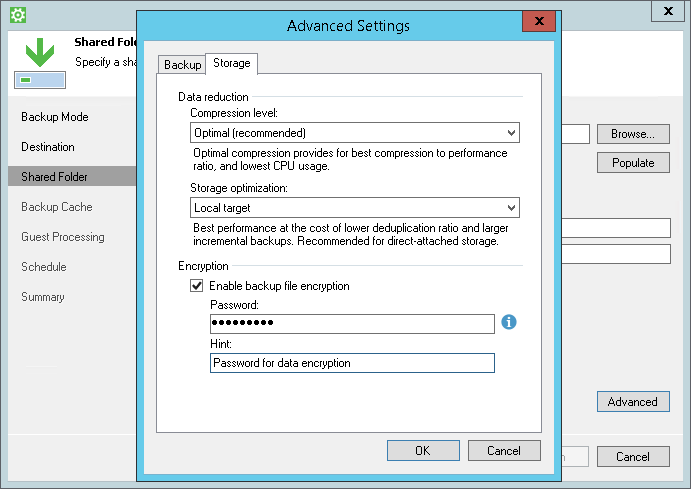The width and height of the screenshot is (691, 489).
Task: Click the Browse... button in wizard
Action: pyautogui.click(x=633, y=134)
